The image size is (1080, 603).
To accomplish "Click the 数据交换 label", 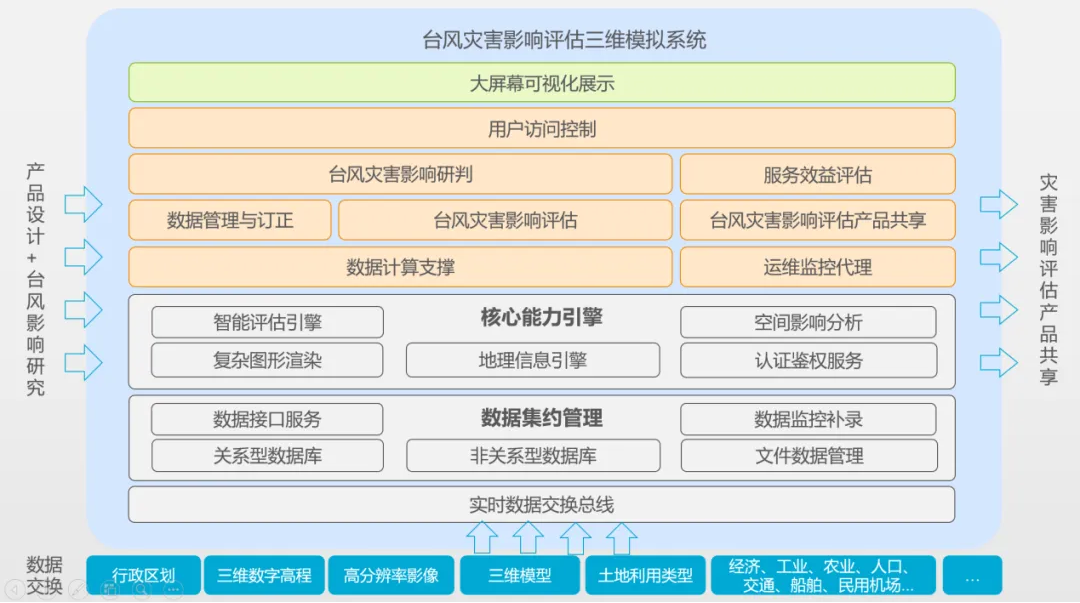I will coord(44,575).
